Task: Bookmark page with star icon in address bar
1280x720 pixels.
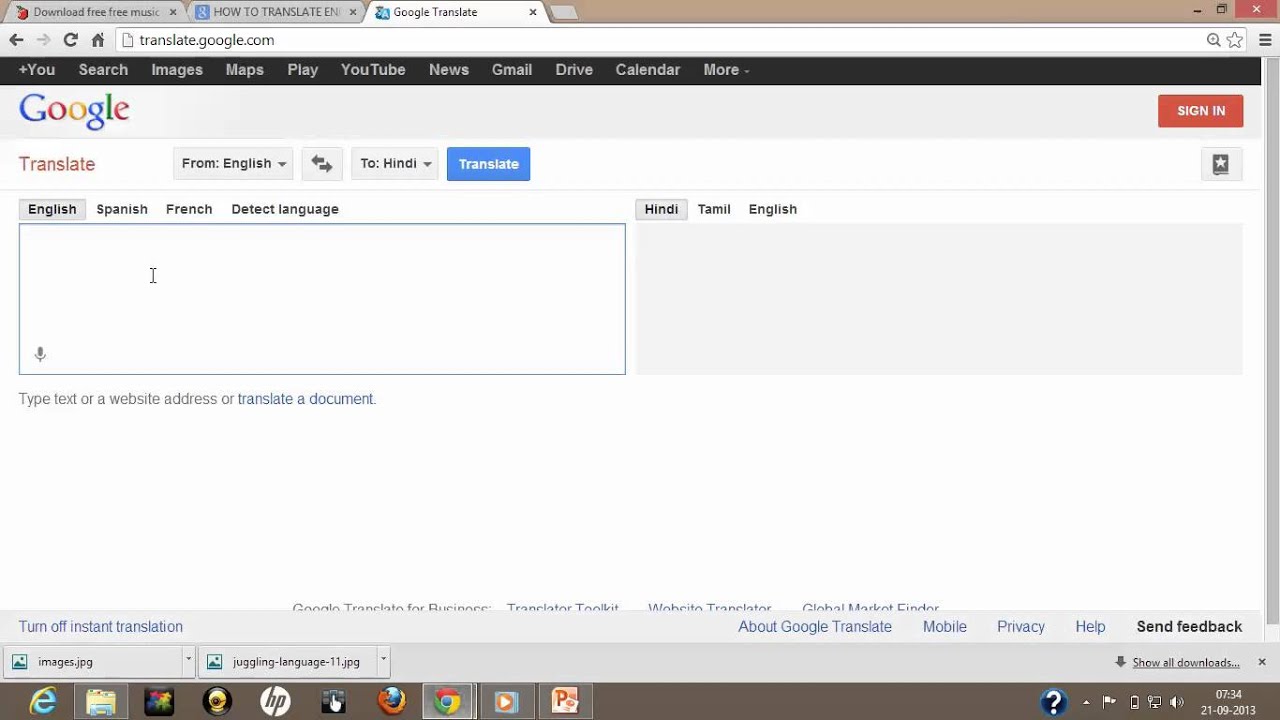Action: 1235,40
